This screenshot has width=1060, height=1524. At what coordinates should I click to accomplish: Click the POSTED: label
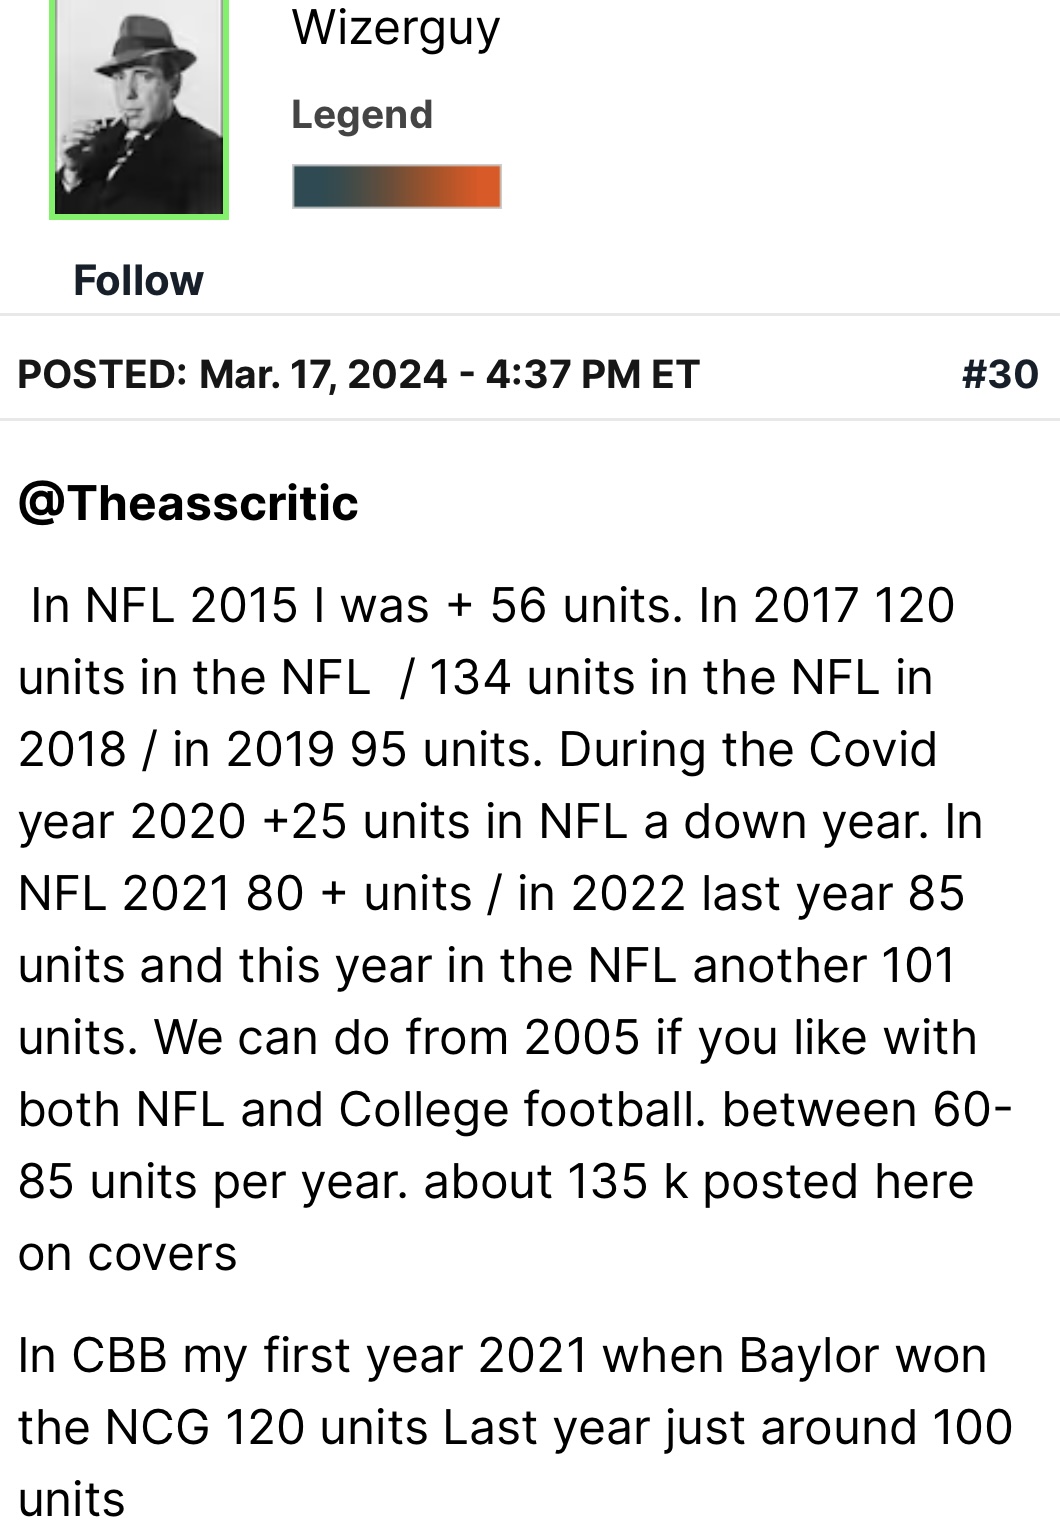[x=102, y=374]
